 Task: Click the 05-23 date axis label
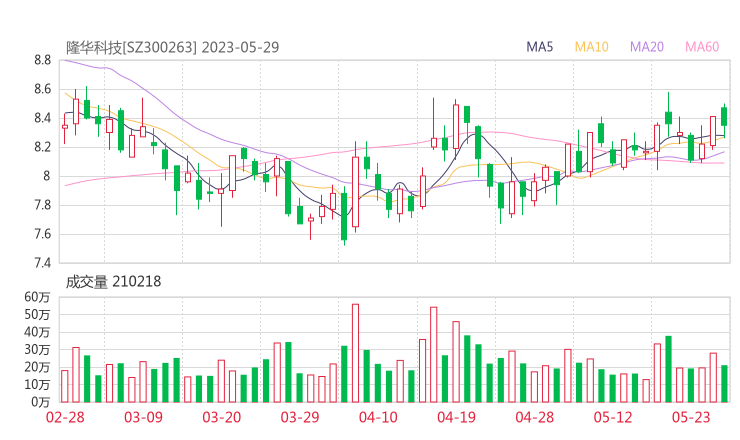691,417
